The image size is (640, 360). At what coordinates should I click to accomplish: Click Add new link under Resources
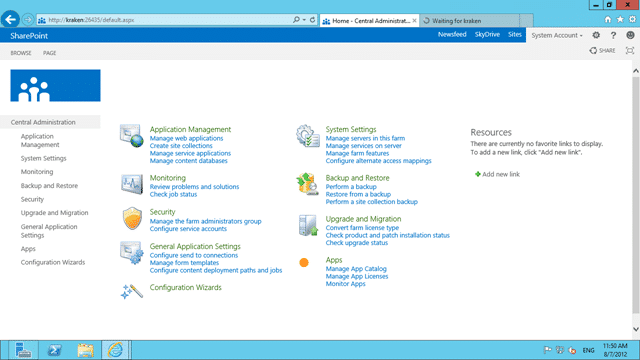(498, 174)
